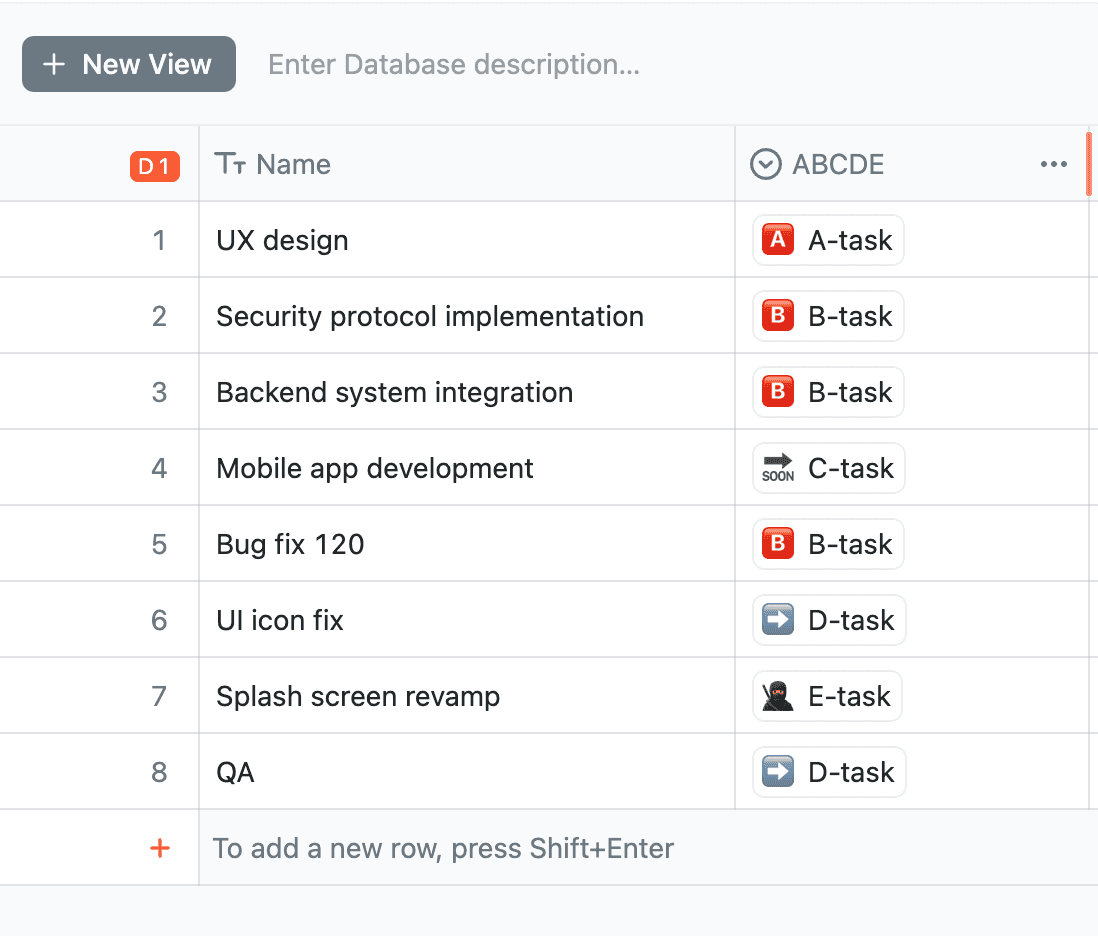The height and width of the screenshot is (936, 1098).
Task: Open B-task dropdown for Security protocol implementation
Action: pos(828,317)
